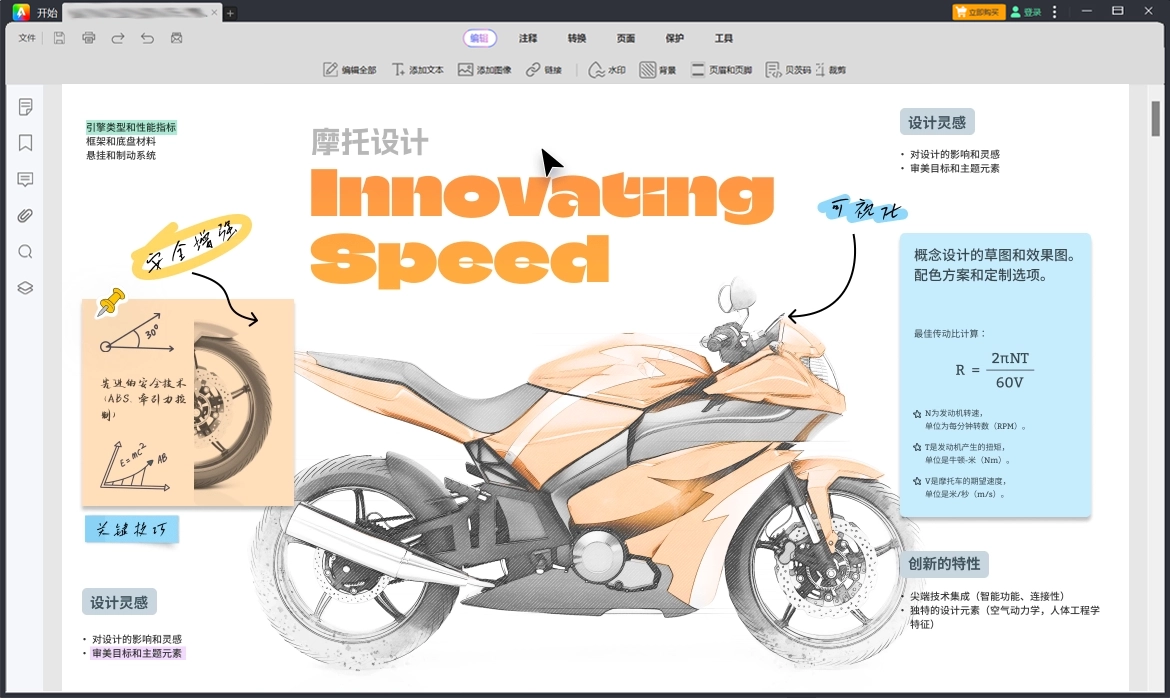1170x698 pixels.
Task: Switch to the 页面 (Page) tab
Action: pos(626,38)
